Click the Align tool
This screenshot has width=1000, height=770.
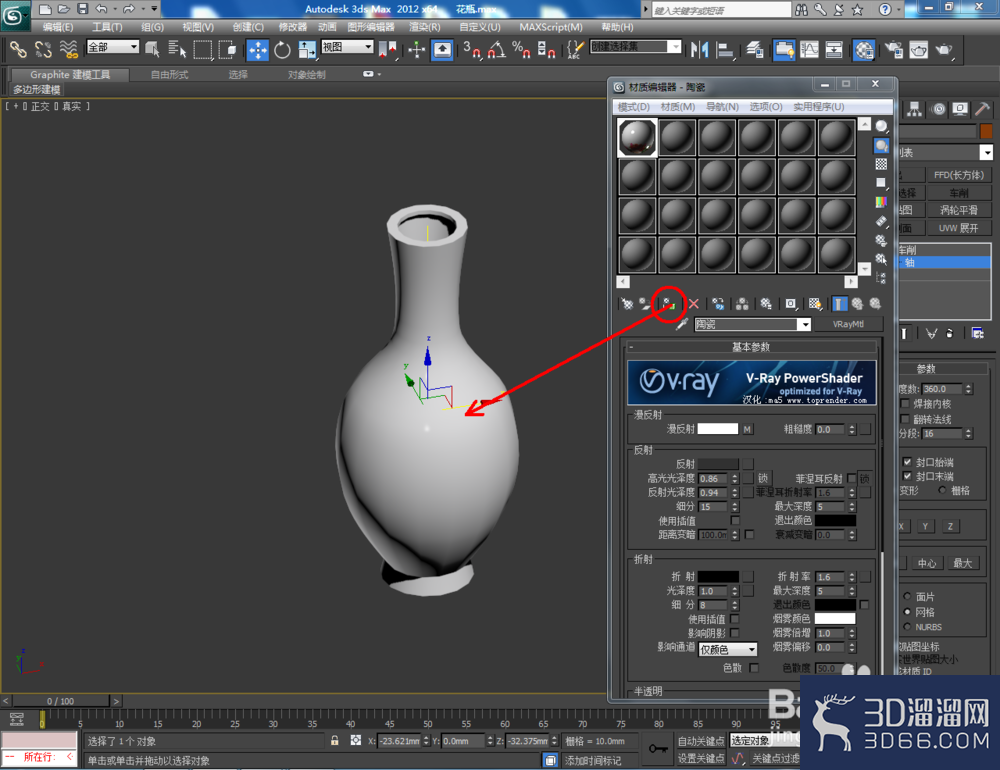click(725, 50)
